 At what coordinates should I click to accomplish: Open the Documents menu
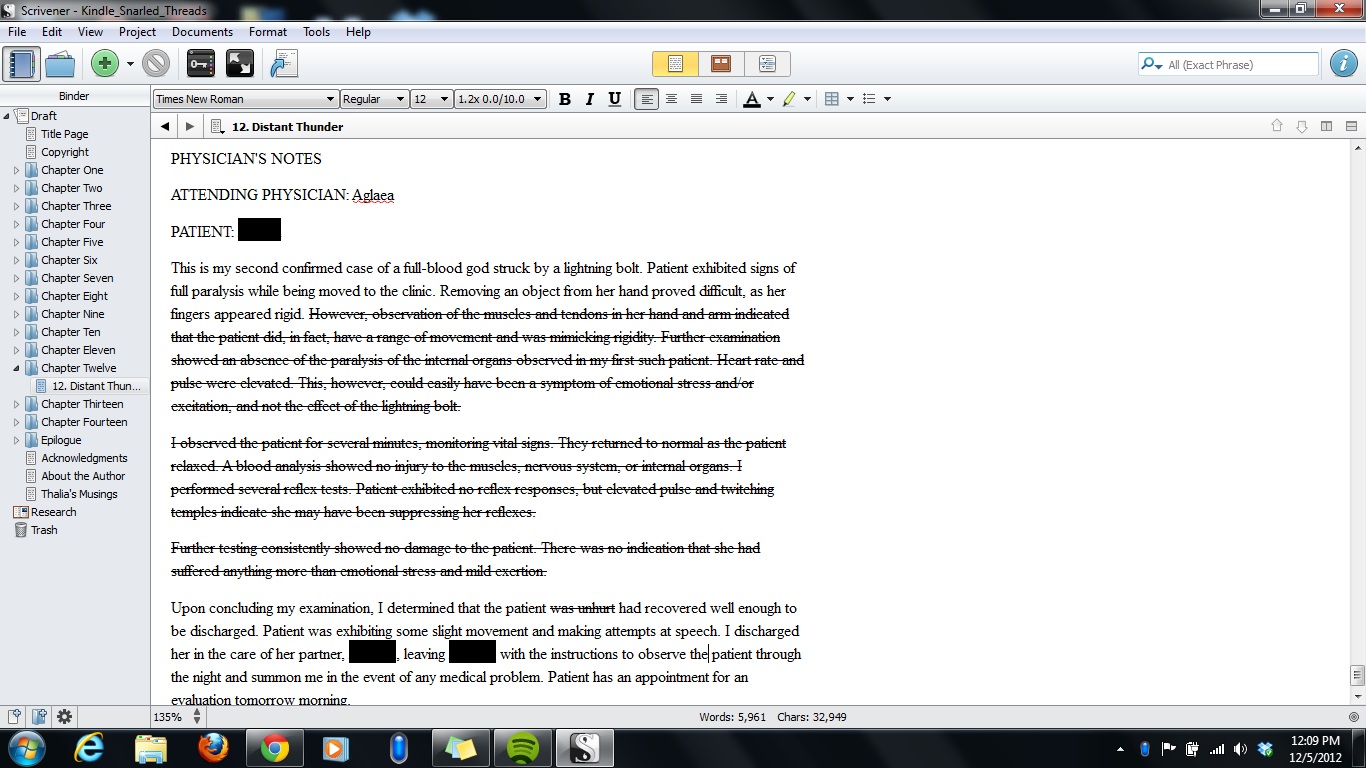202,32
